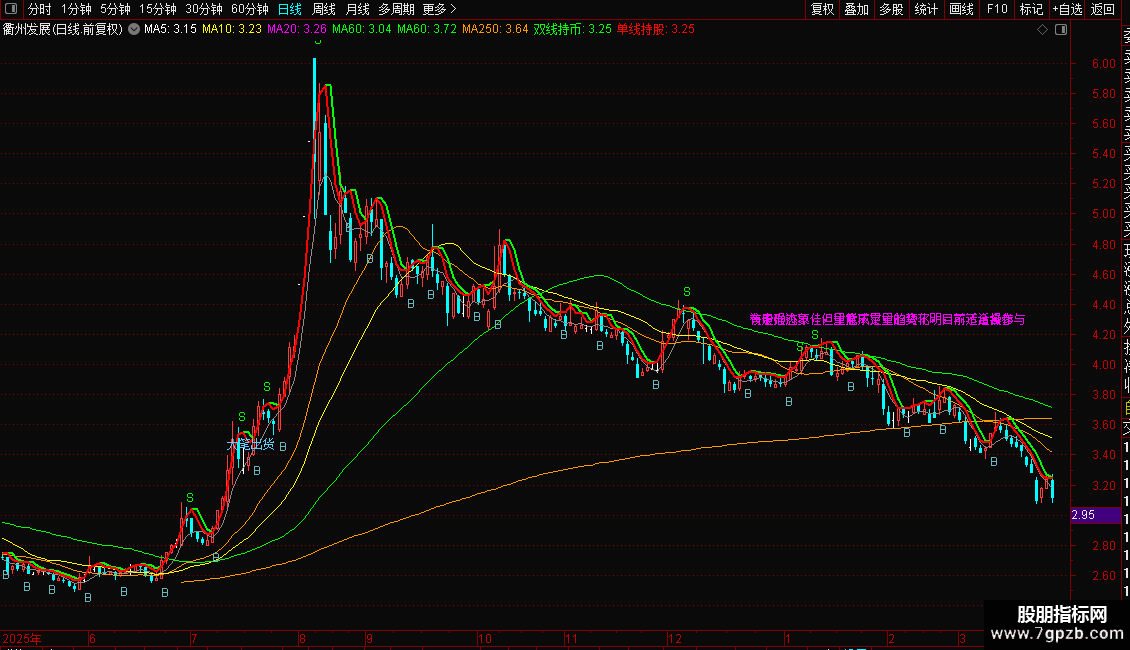Open the indicator dropdown beside stock name
Screen dimensions: 1130x650
click(134, 30)
